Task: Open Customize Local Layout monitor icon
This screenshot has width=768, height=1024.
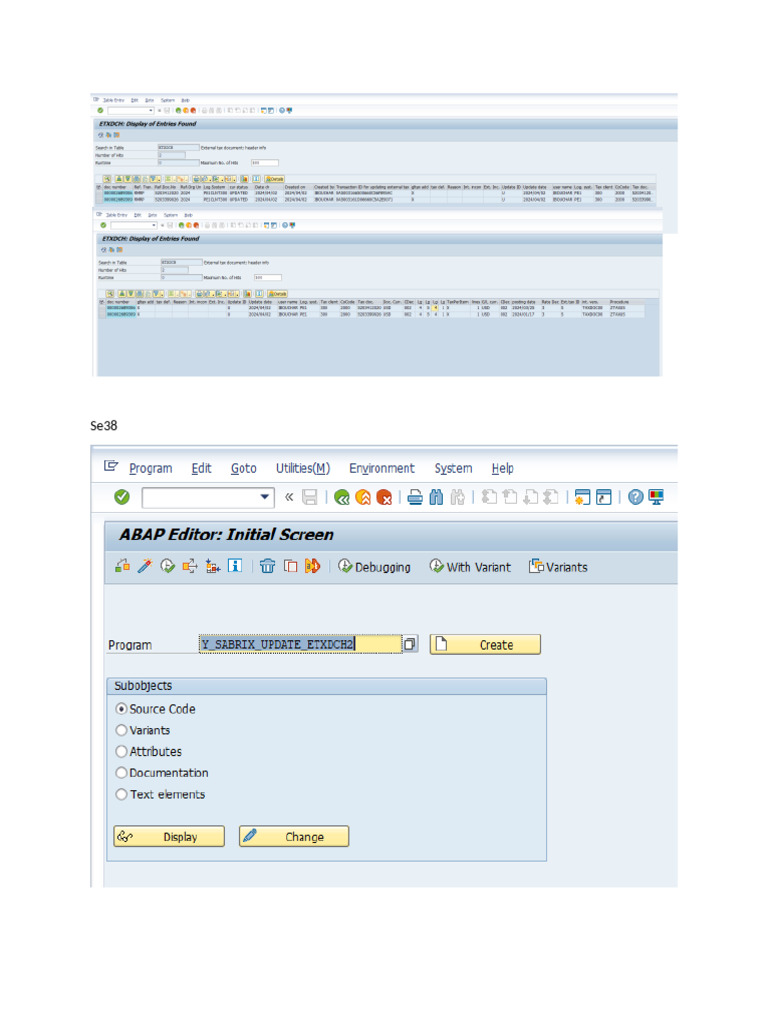Action: 656,497
